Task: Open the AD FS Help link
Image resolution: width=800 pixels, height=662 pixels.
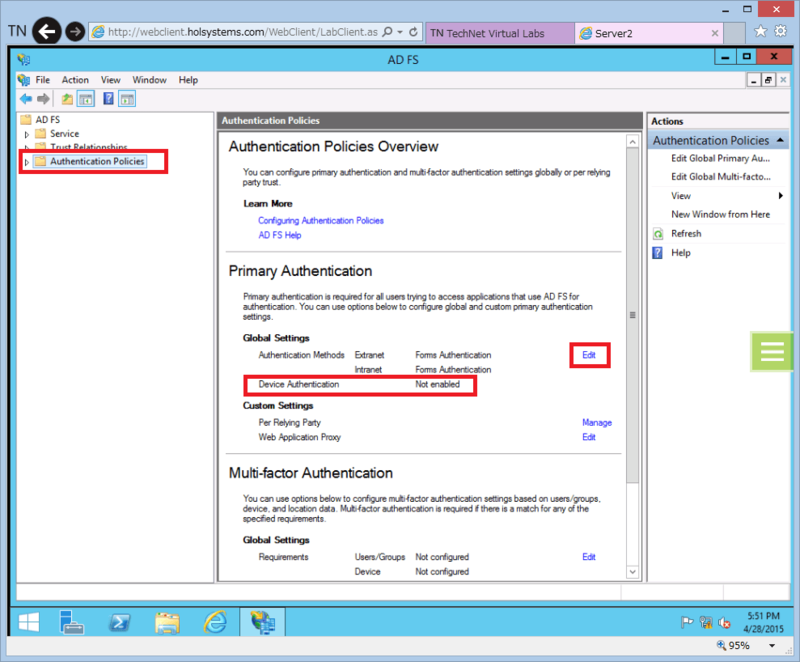Action: (280, 235)
